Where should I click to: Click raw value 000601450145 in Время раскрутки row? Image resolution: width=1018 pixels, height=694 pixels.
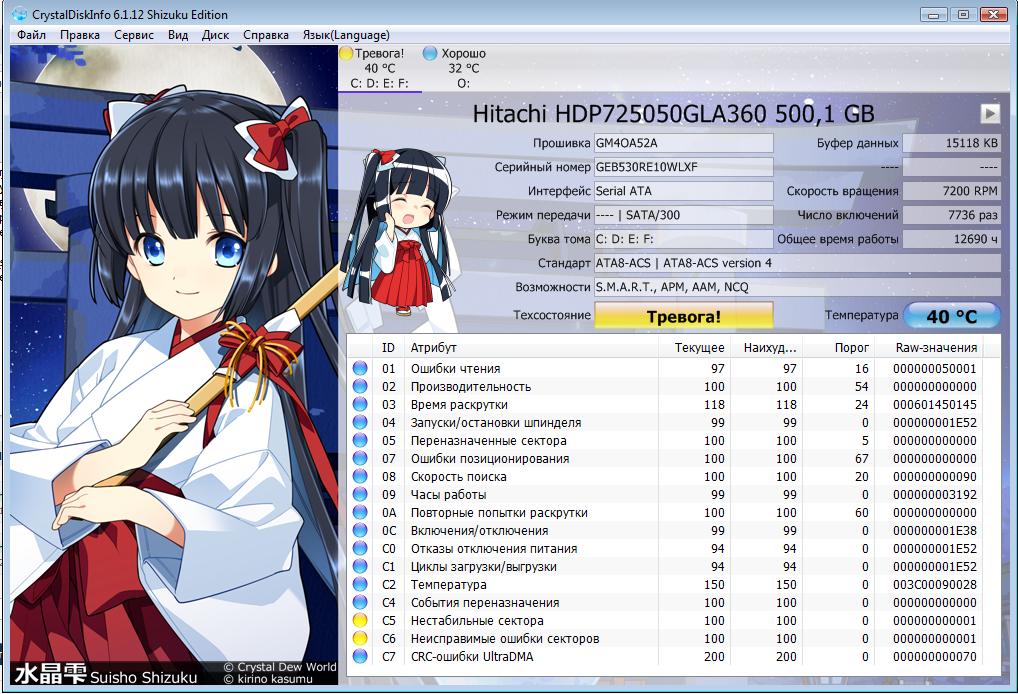[x=934, y=404]
